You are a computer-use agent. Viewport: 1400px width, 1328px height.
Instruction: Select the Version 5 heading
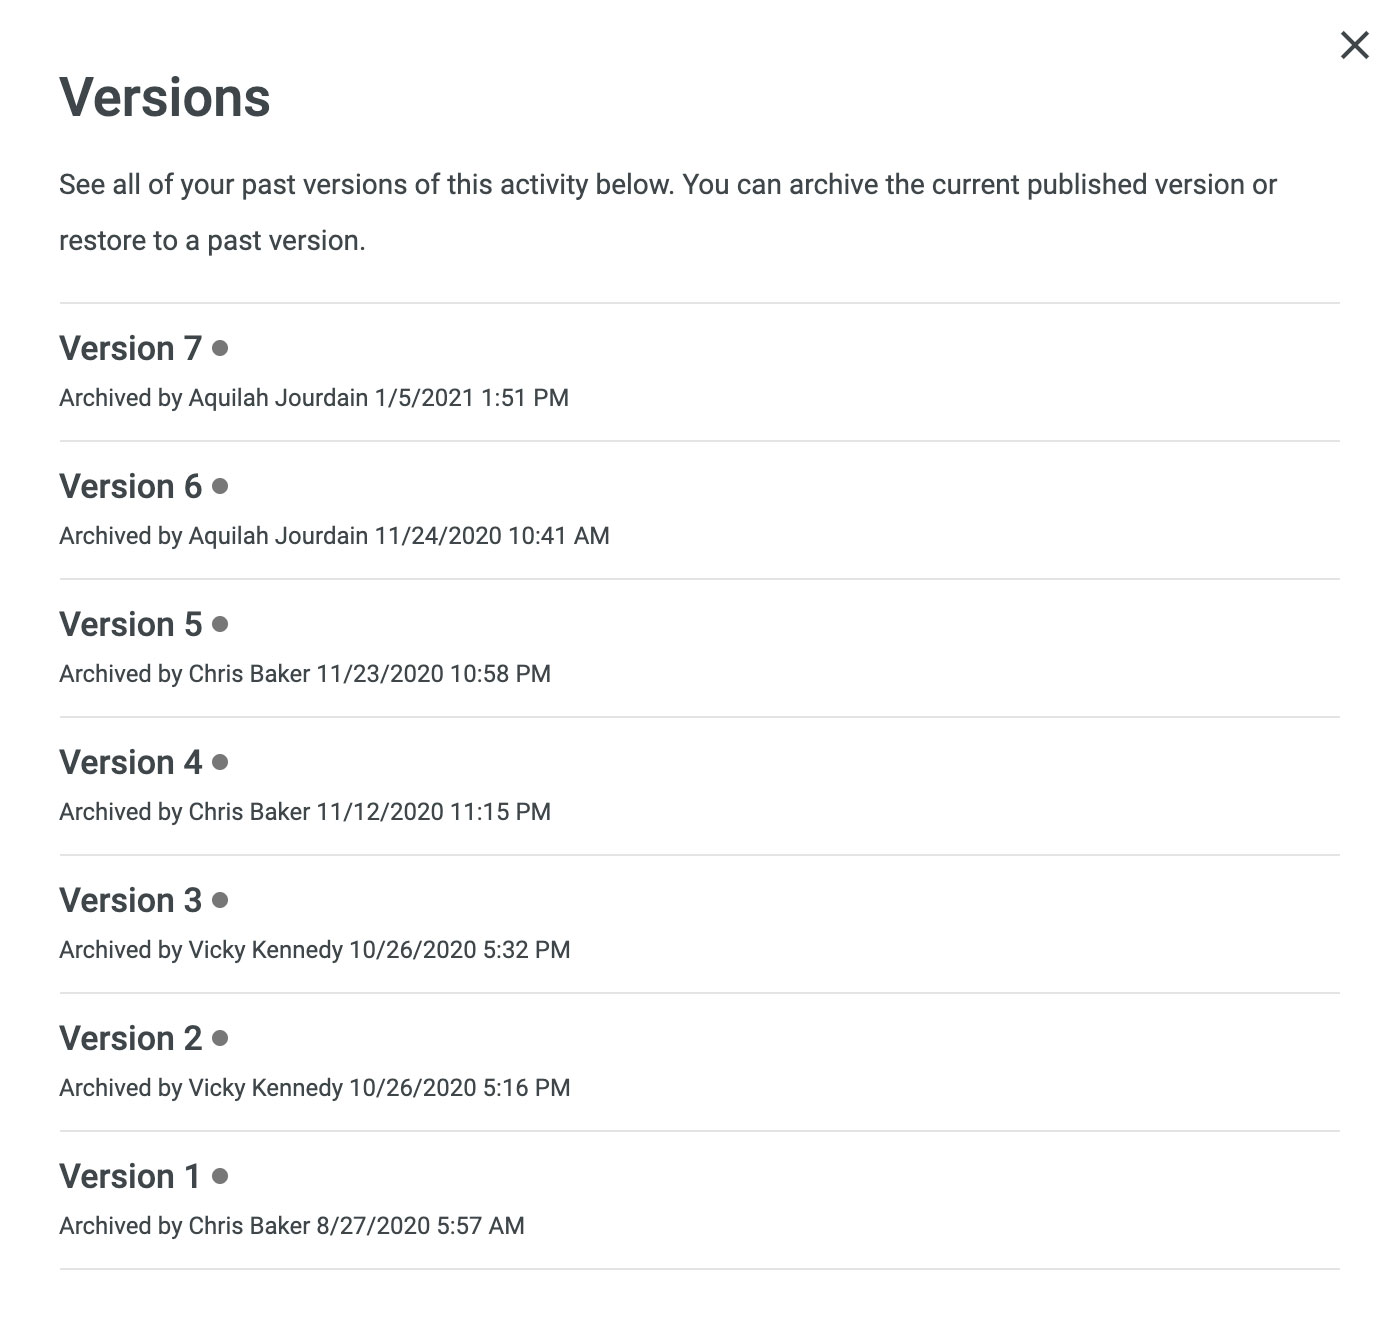click(130, 625)
